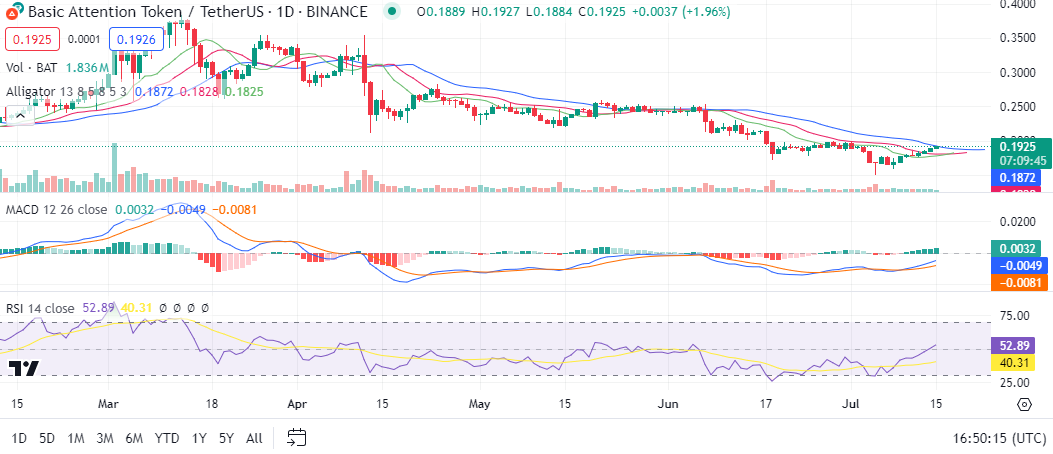Click the red sell price box 0.1925
The image size is (1053, 454).
(x=33, y=40)
